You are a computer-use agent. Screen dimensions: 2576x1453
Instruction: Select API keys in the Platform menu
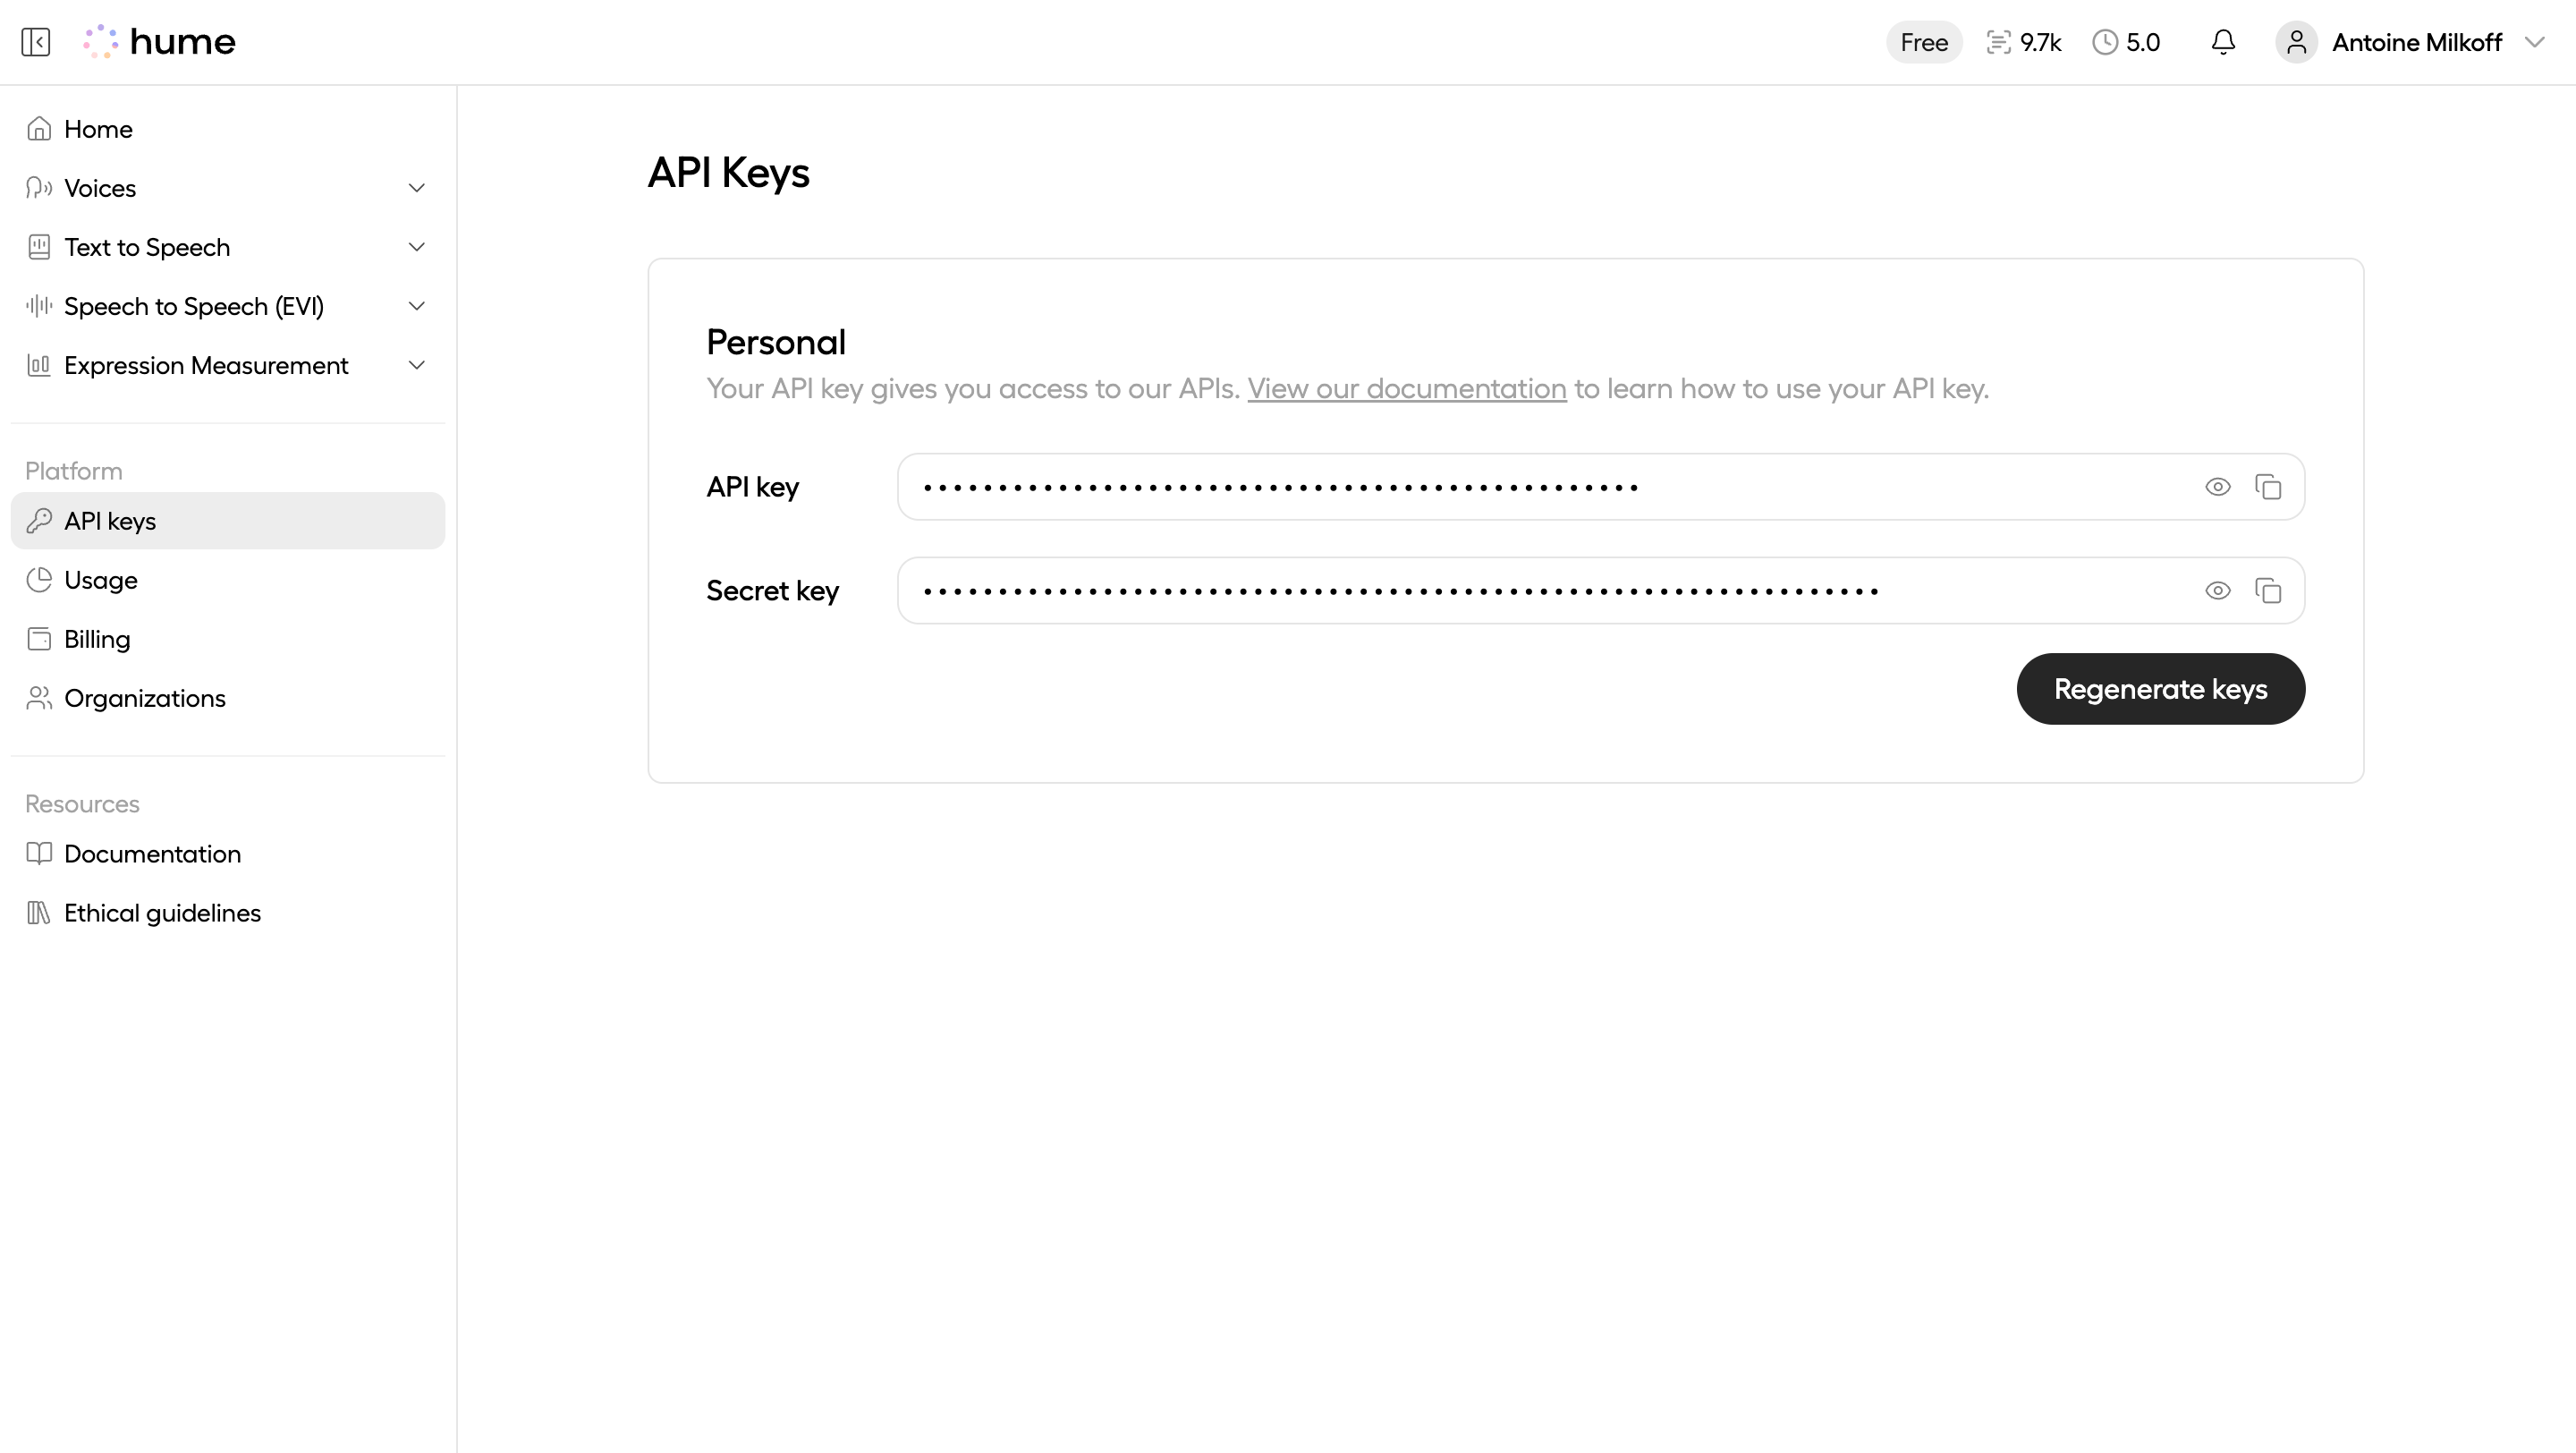[110, 520]
